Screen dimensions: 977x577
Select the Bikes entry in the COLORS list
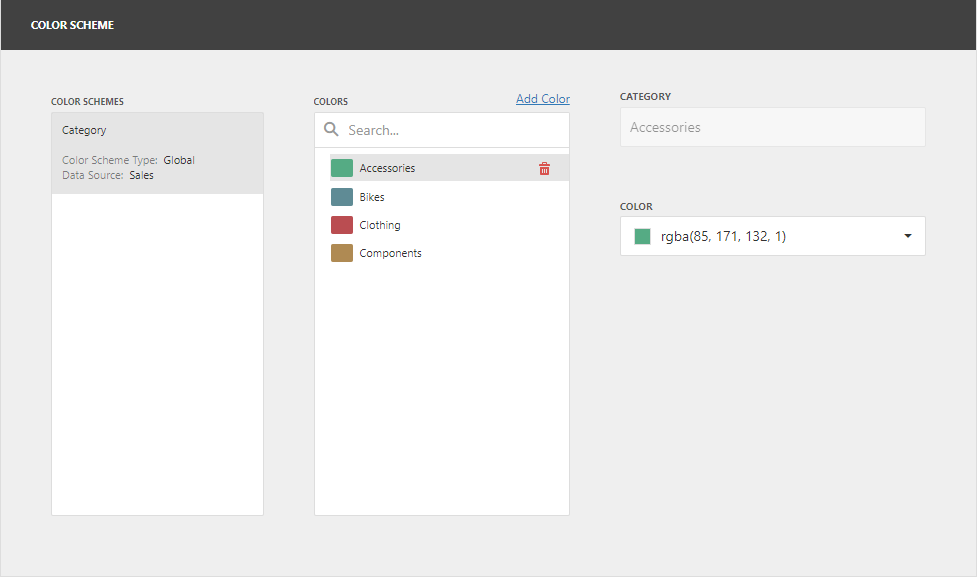pos(370,196)
